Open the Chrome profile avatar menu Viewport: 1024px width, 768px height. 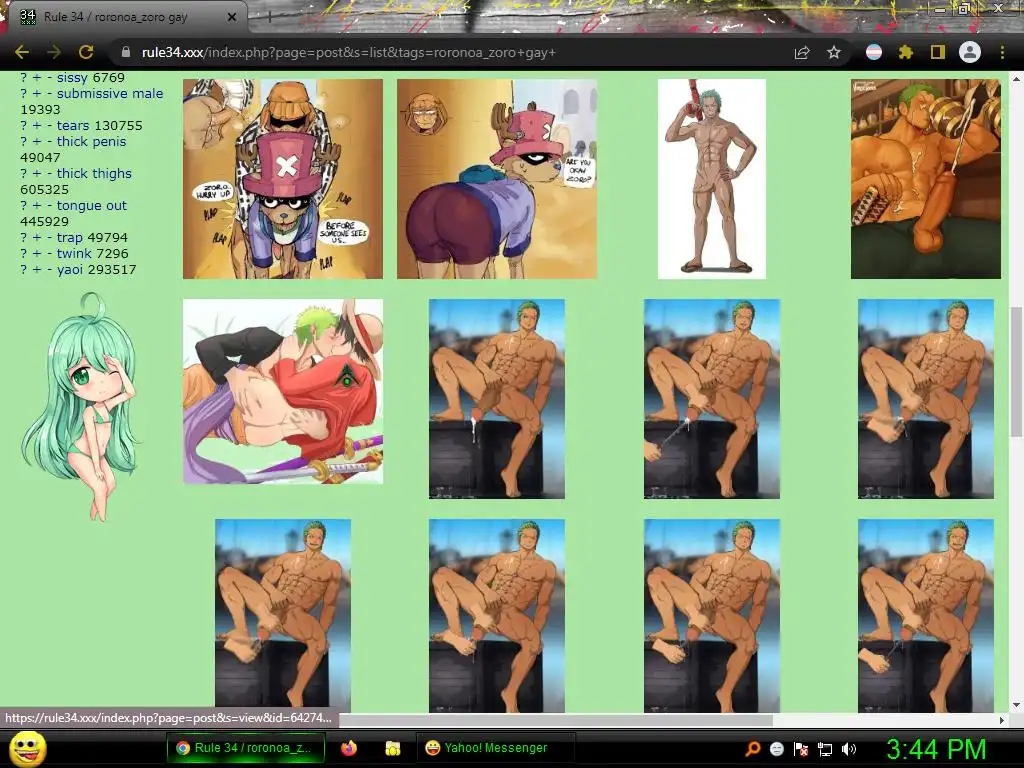(970, 52)
